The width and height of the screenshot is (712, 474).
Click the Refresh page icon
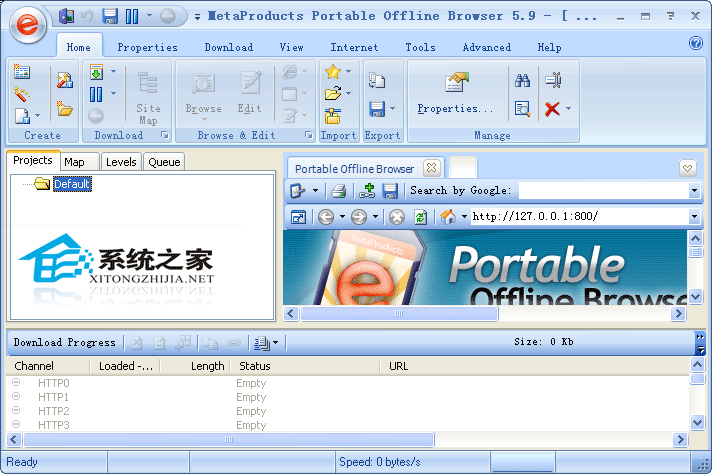(x=420, y=217)
